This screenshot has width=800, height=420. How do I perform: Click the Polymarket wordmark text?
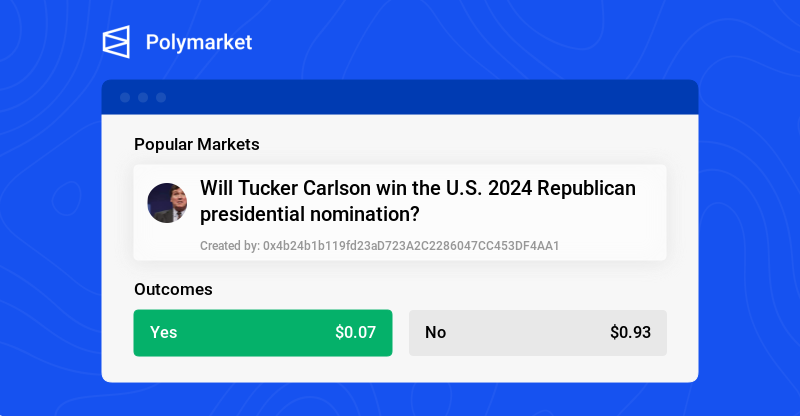[x=199, y=42]
